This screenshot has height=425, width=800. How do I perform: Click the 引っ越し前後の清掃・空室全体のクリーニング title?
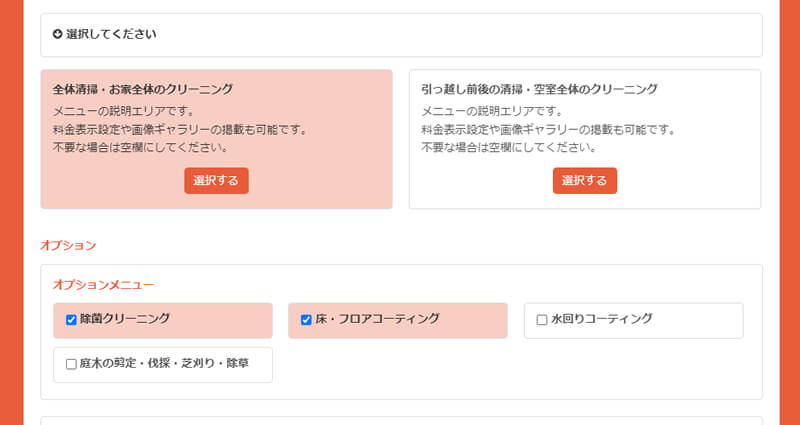(x=539, y=89)
